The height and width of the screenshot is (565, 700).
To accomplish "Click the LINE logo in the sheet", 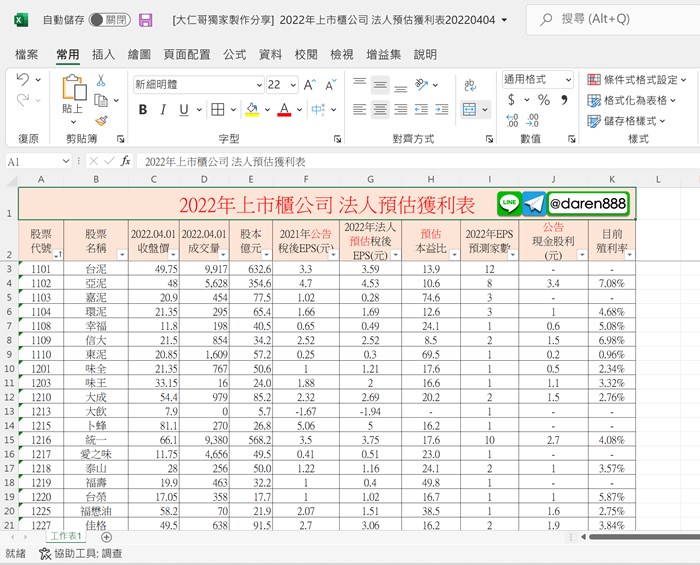I will [509, 203].
